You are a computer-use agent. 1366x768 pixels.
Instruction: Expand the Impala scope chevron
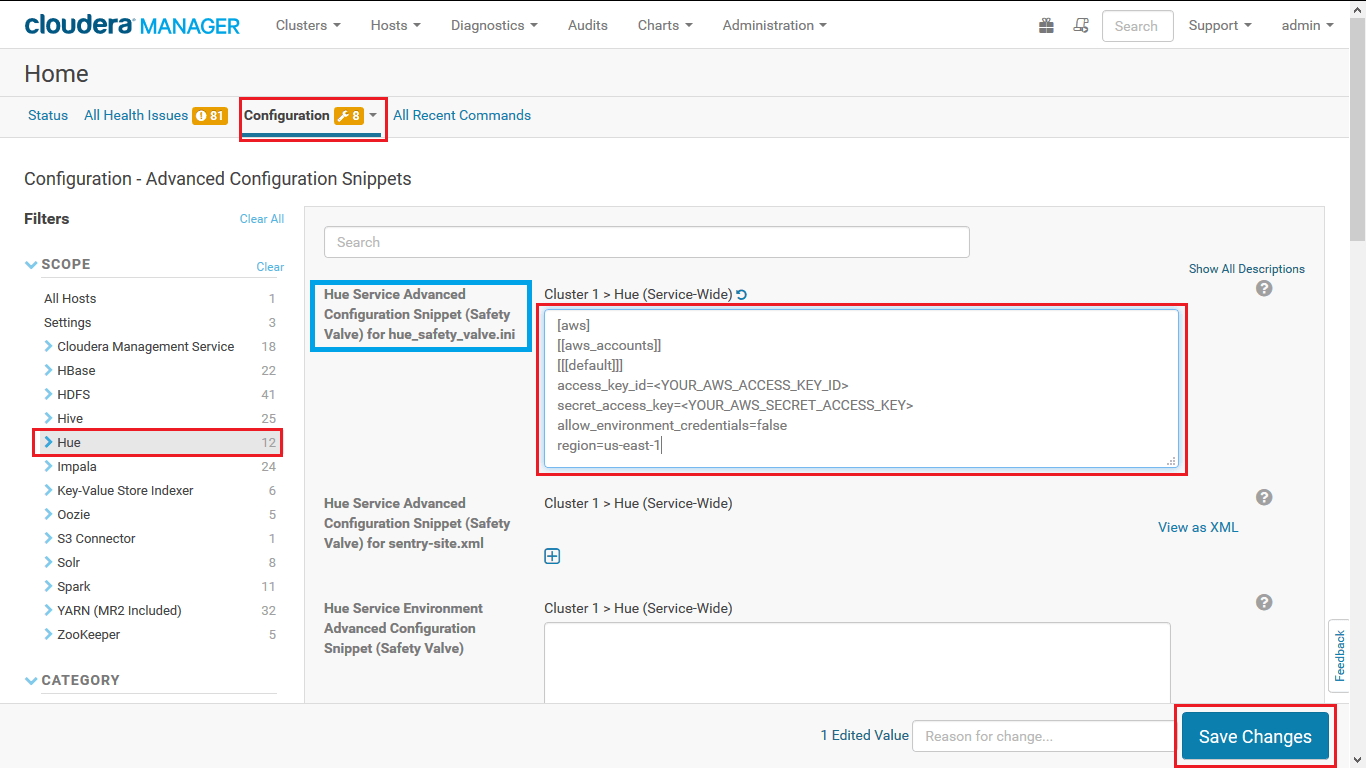coord(49,466)
